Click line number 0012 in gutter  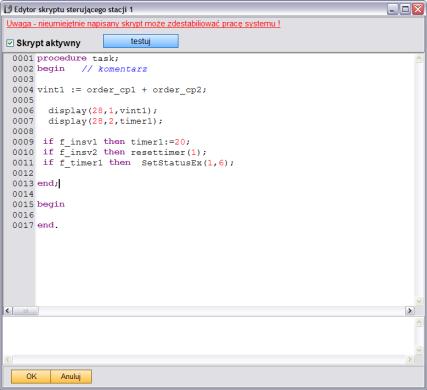coord(23,173)
